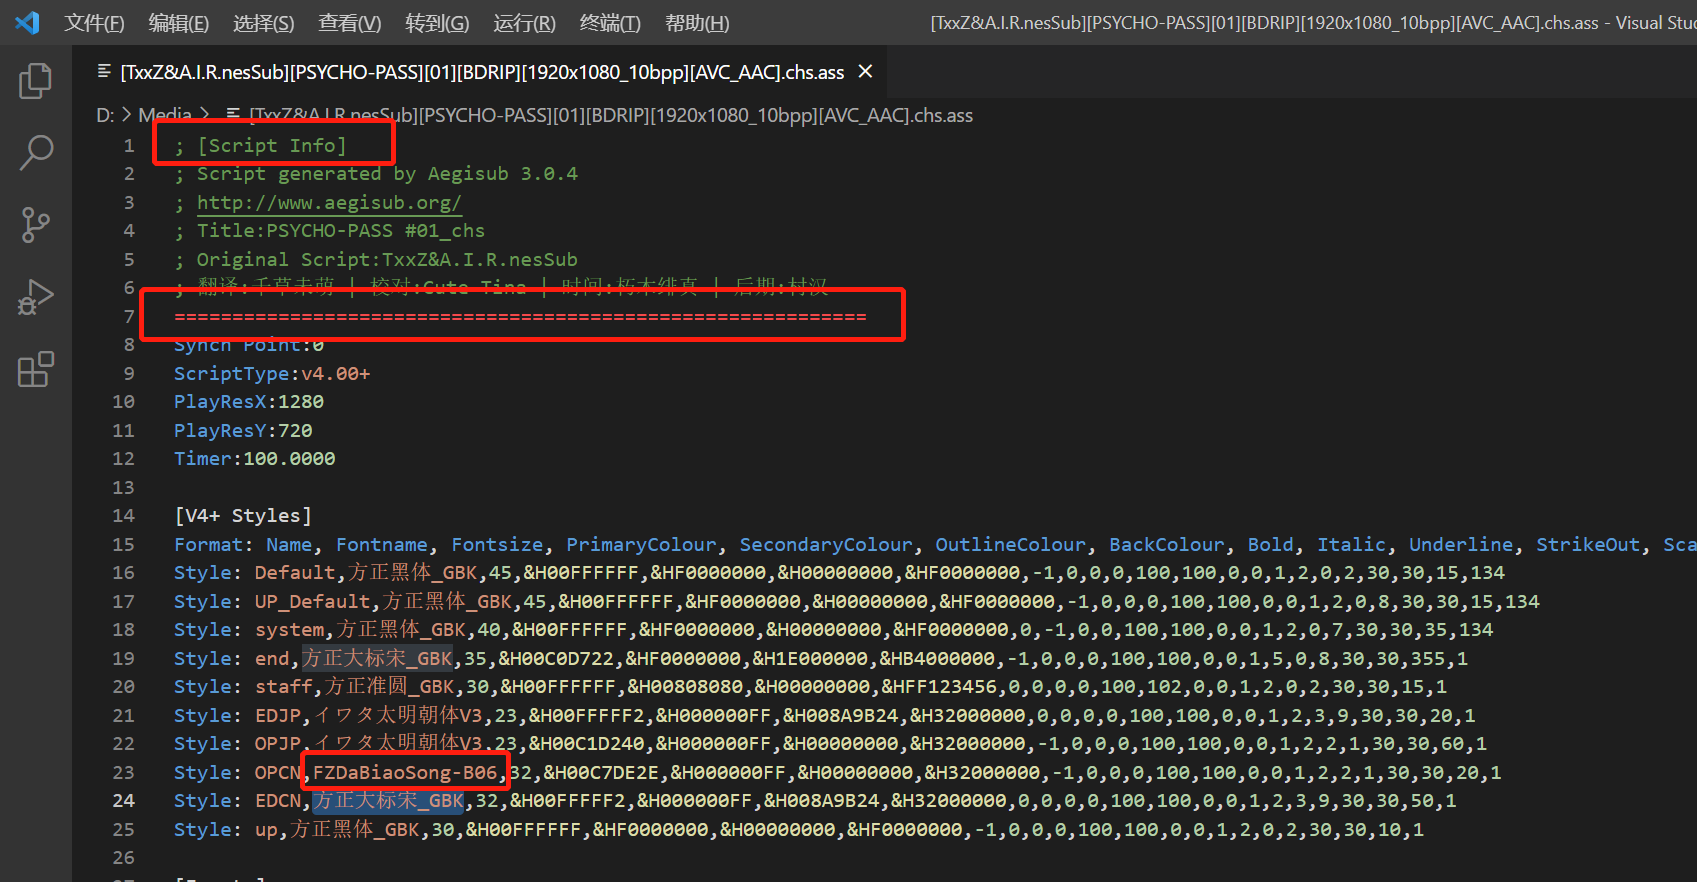This screenshot has width=1697, height=882.
Task: Click 'Original Script:TxxZ&A.I.R.nesSub' line
Action: coord(387,260)
